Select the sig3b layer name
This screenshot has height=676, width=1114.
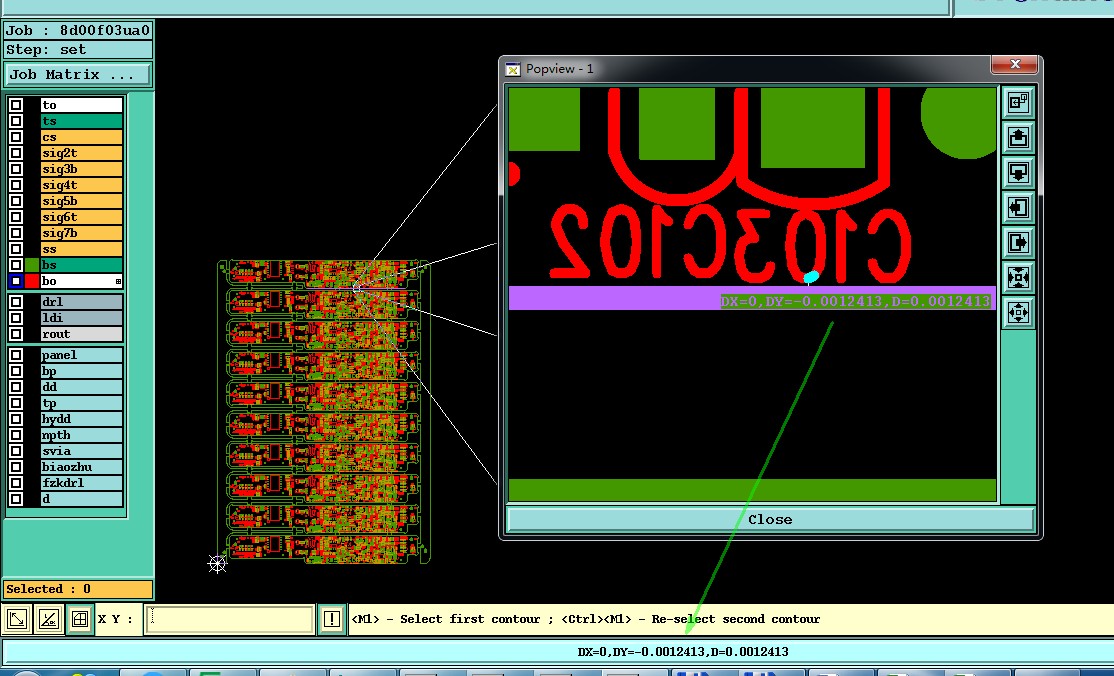81,169
